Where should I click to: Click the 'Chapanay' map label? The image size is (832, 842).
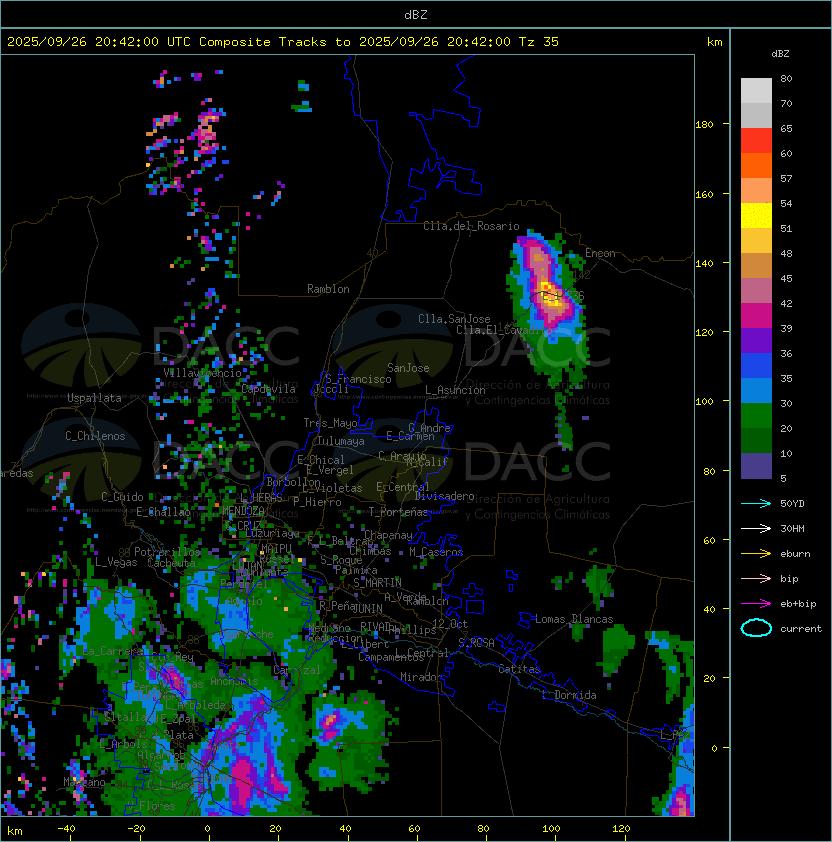[x=388, y=535]
